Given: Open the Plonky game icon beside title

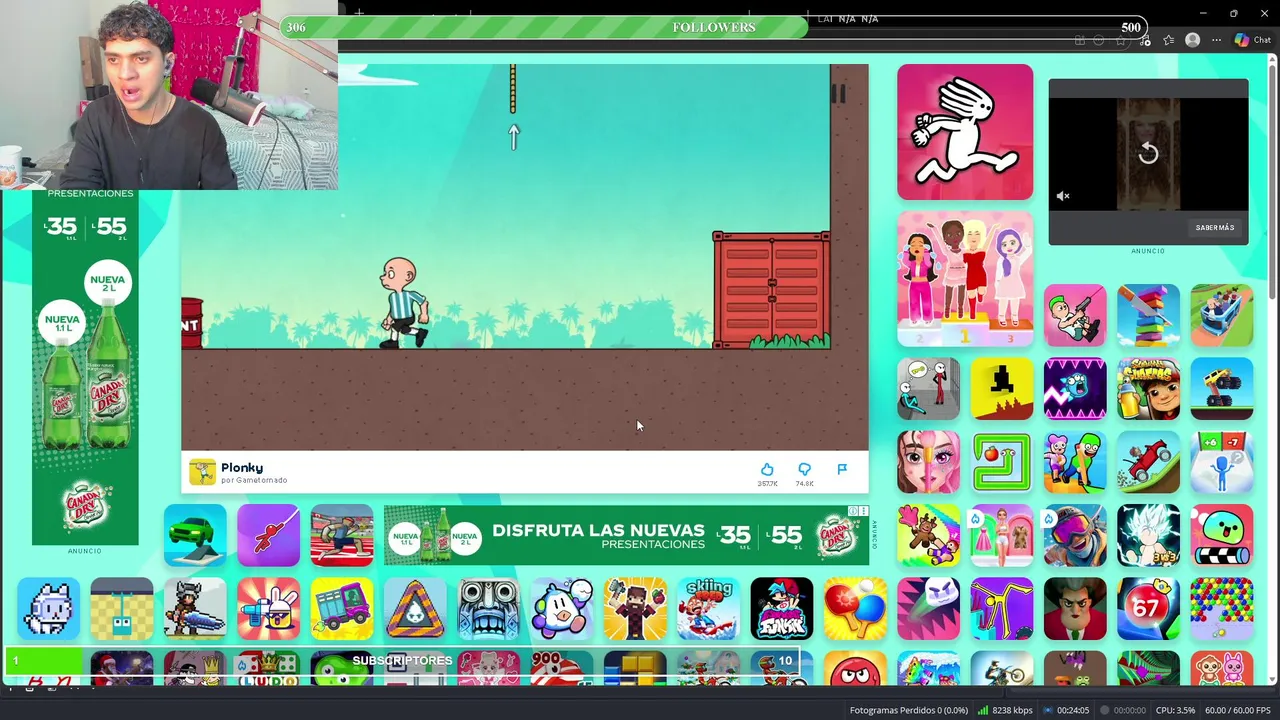Looking at the screenshot, I should coord(203,472).
